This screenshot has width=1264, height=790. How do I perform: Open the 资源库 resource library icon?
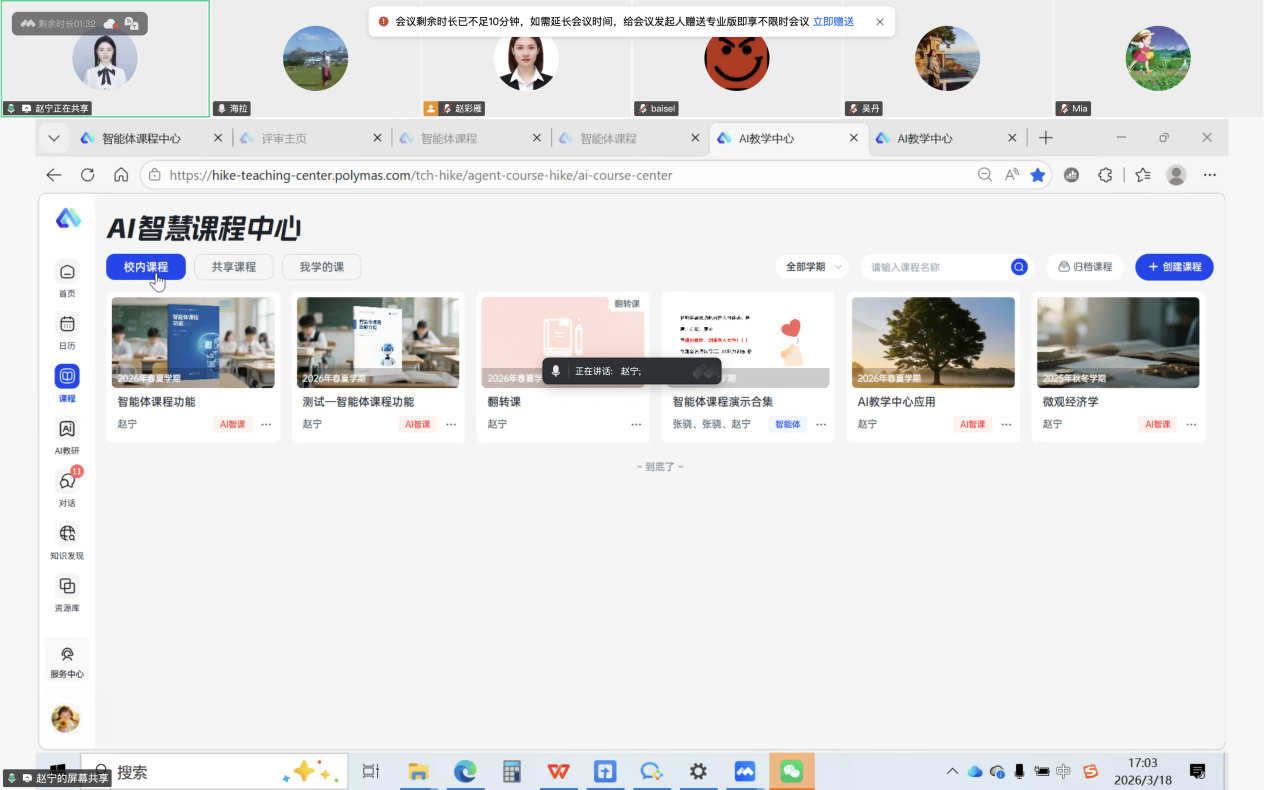(x=67, y=586)
